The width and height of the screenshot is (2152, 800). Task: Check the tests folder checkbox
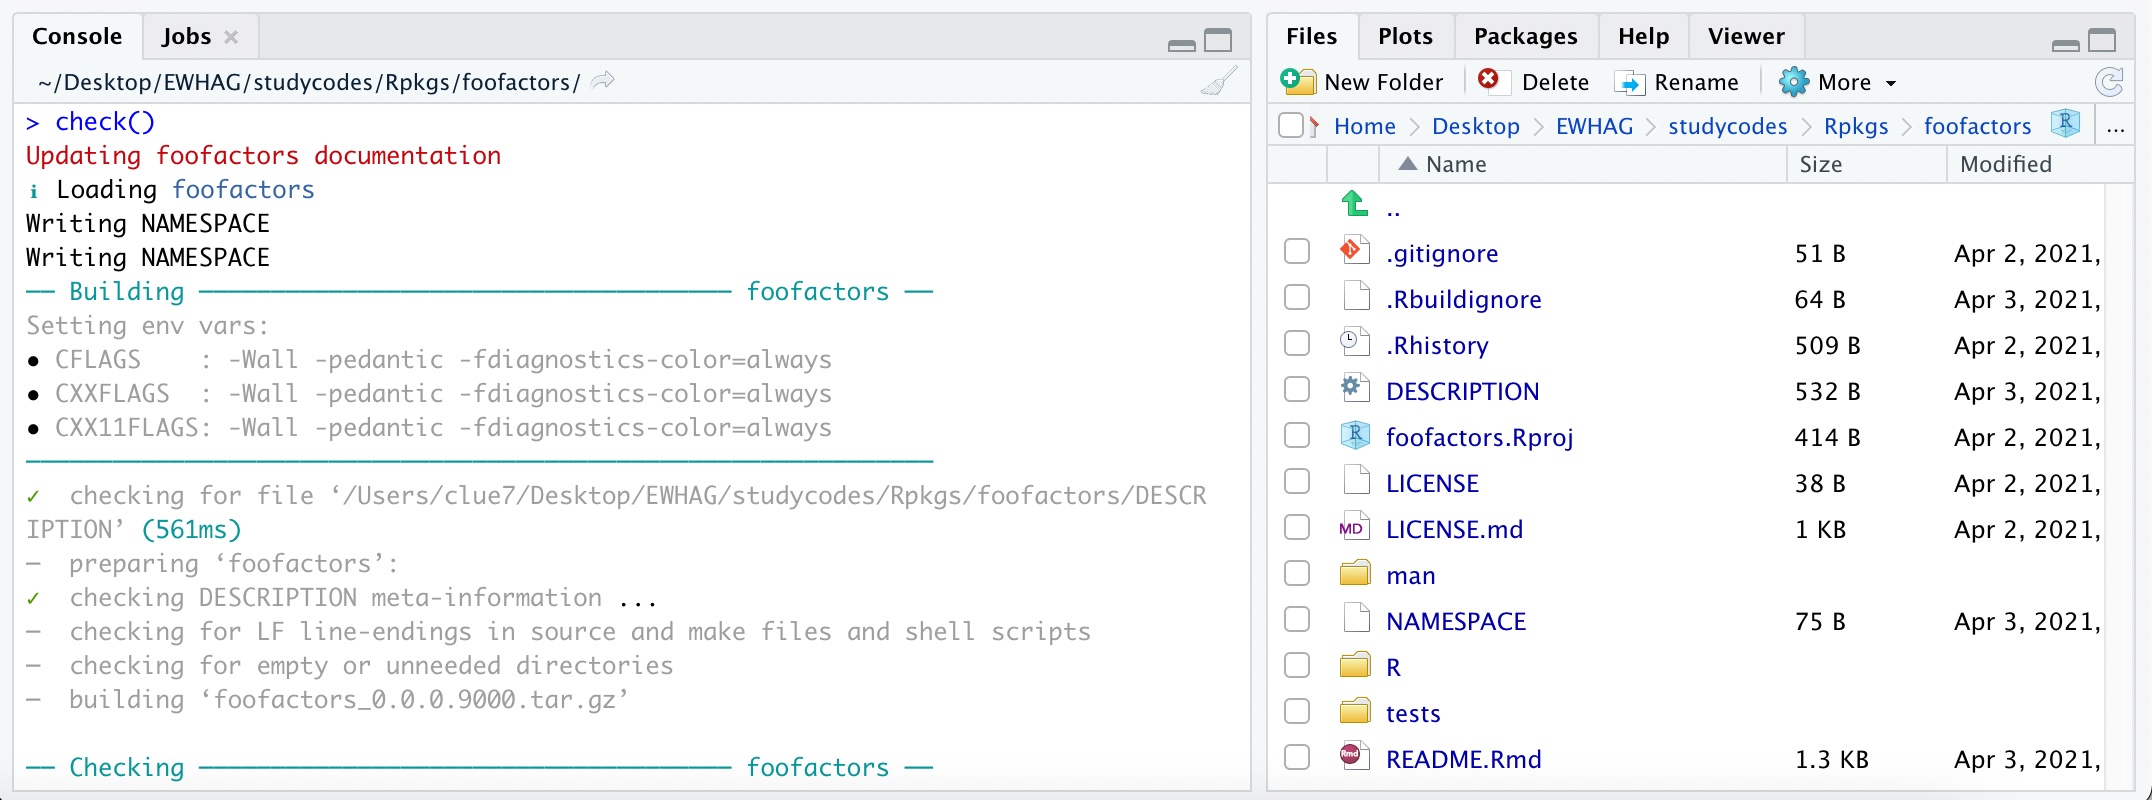(1297, 711)
